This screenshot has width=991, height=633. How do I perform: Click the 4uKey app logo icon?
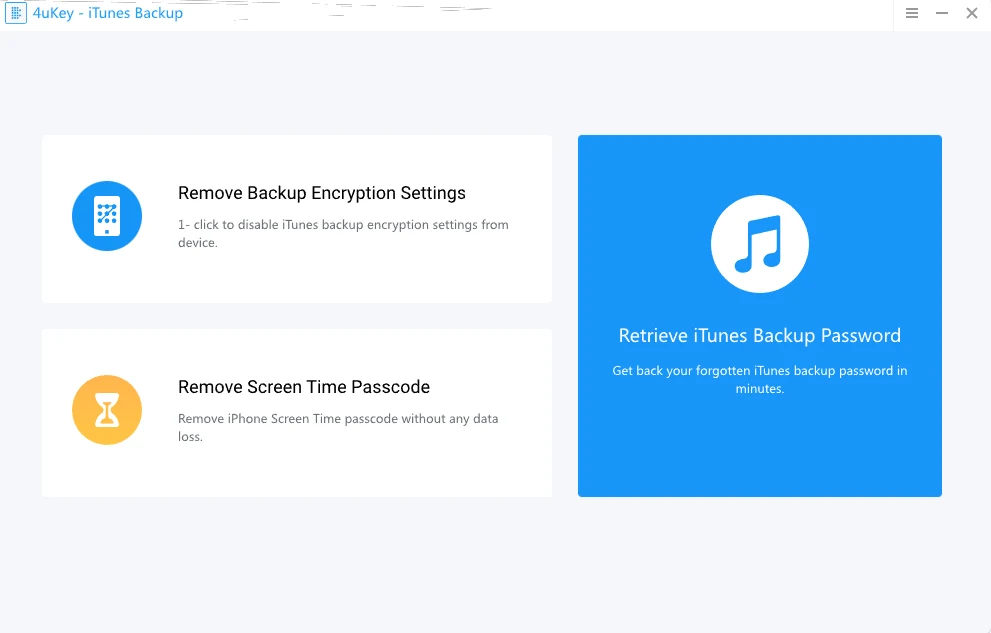coord(16,13)
